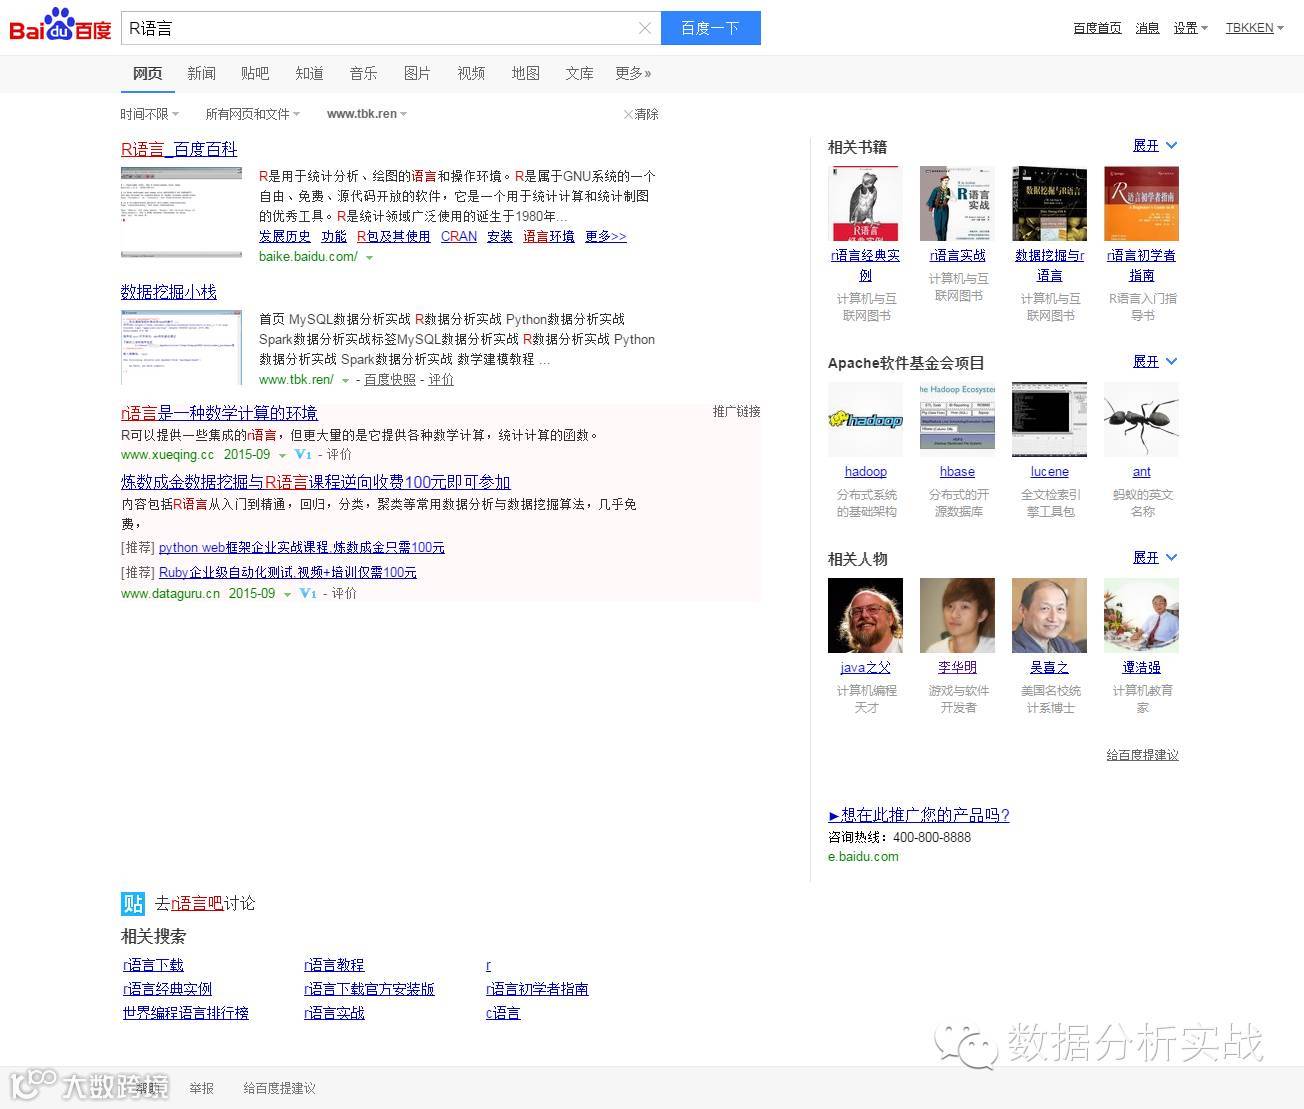Click the 发展历史 sublink
This screenshot has height=1109, width=1304.
pyautogui.click(x=285, y=237)
